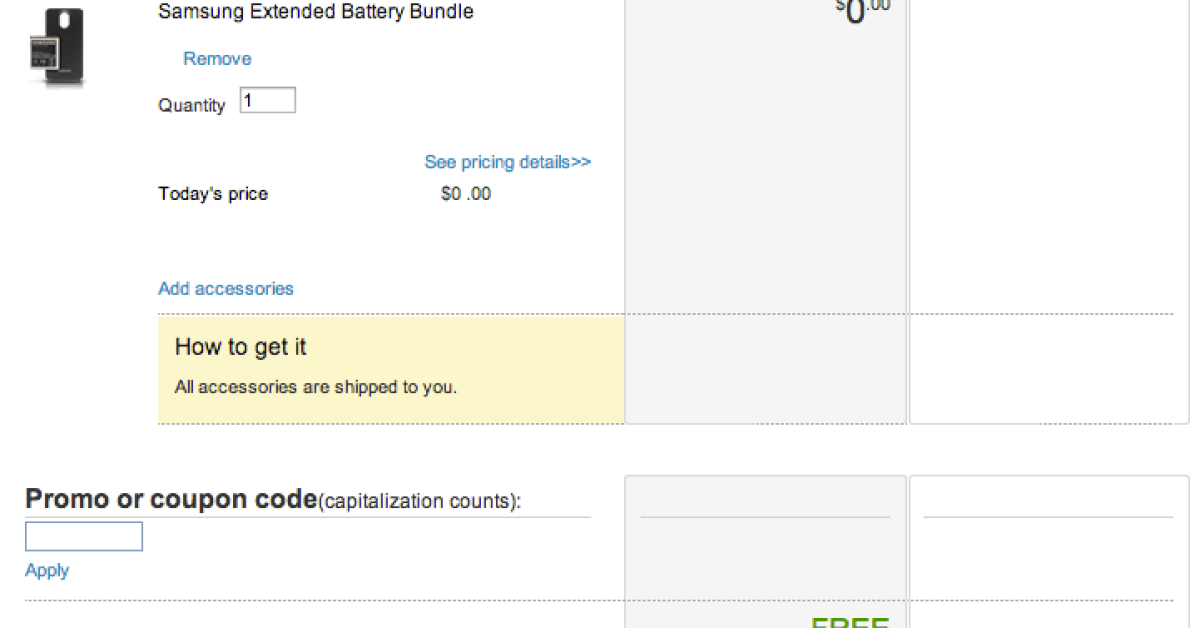
Task: Focus the Quantity input field
Action: click(267, 100)
